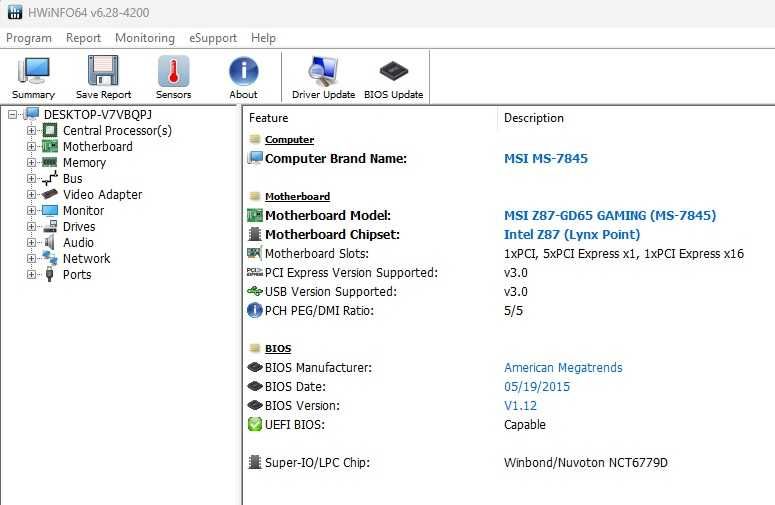Click the BIOS Manufacturer row label

318,368
